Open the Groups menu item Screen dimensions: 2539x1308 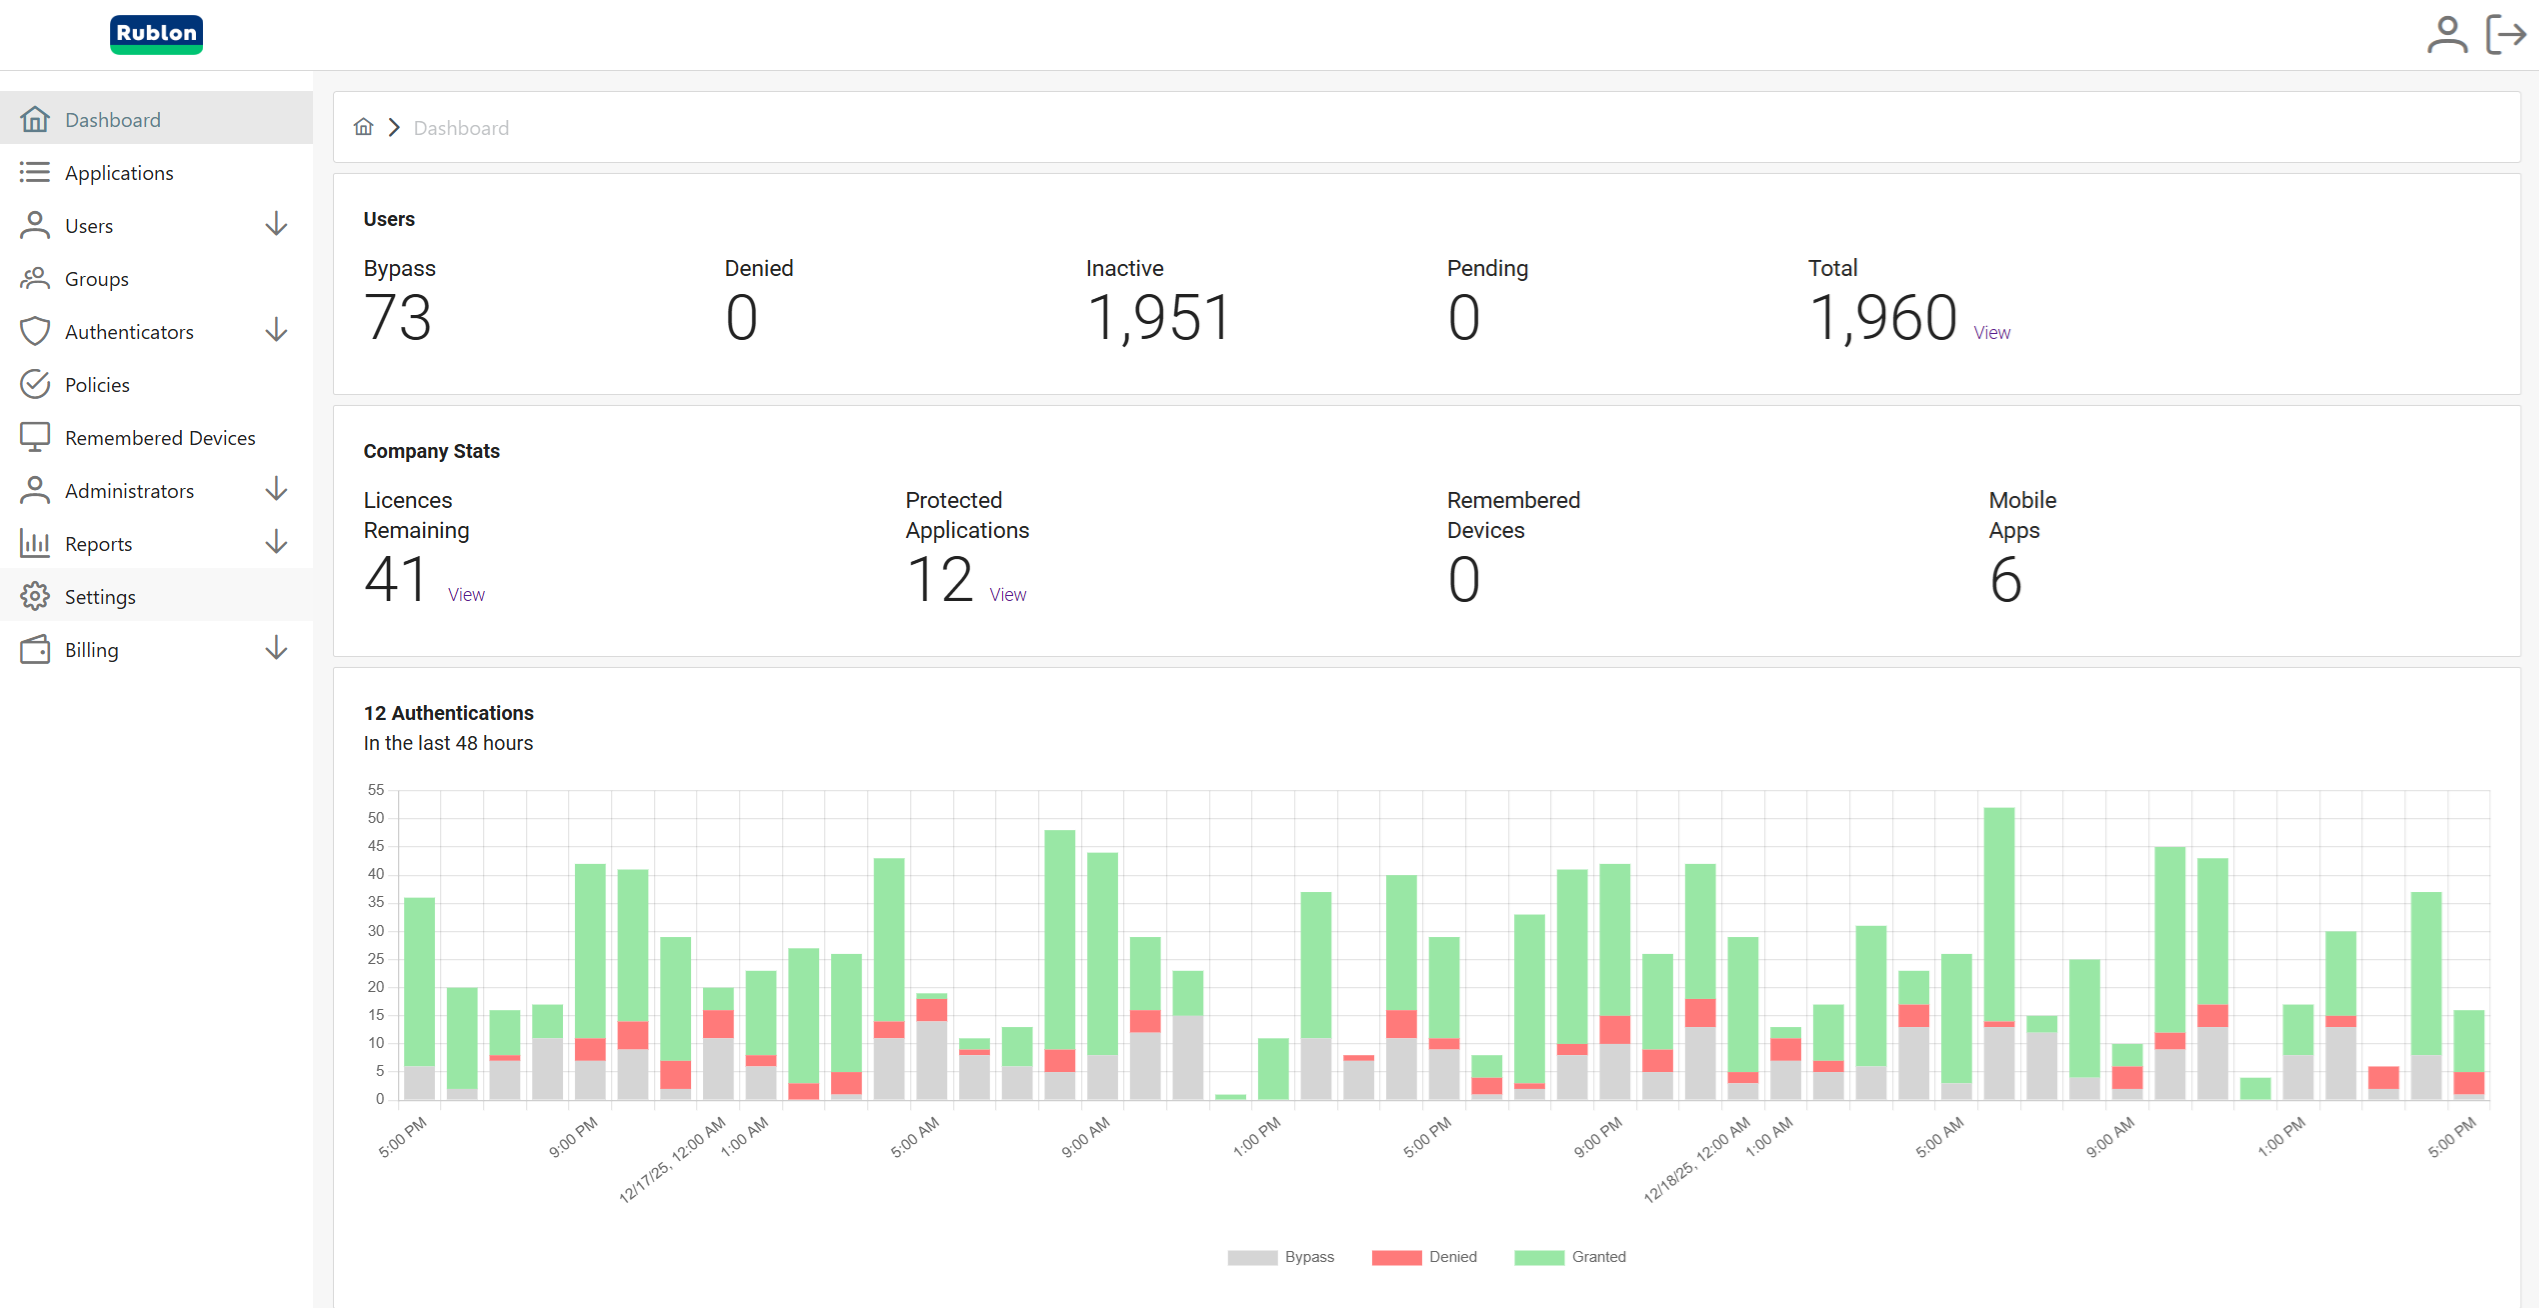pos(156,278)
